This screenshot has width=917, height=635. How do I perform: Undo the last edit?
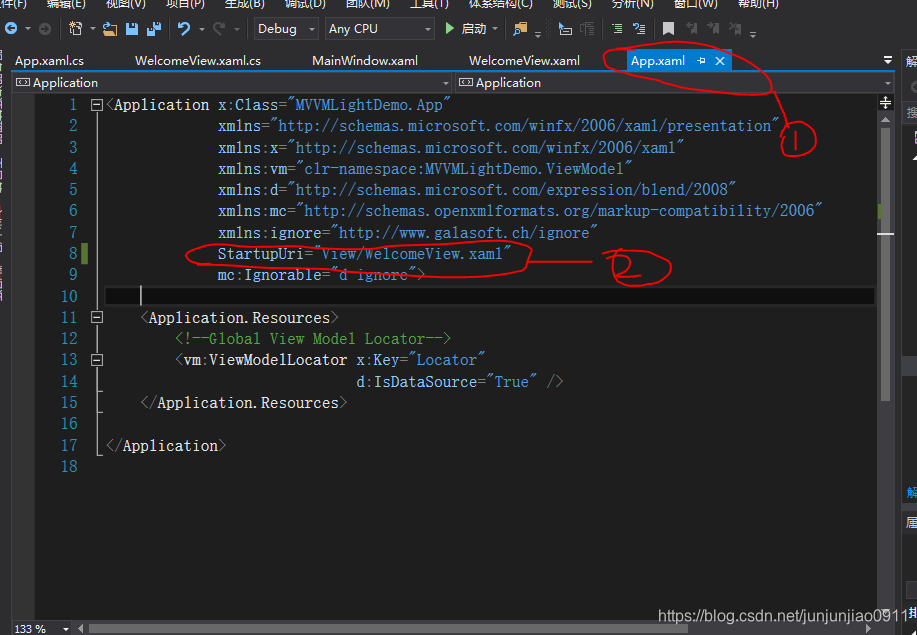click(184, 28)
